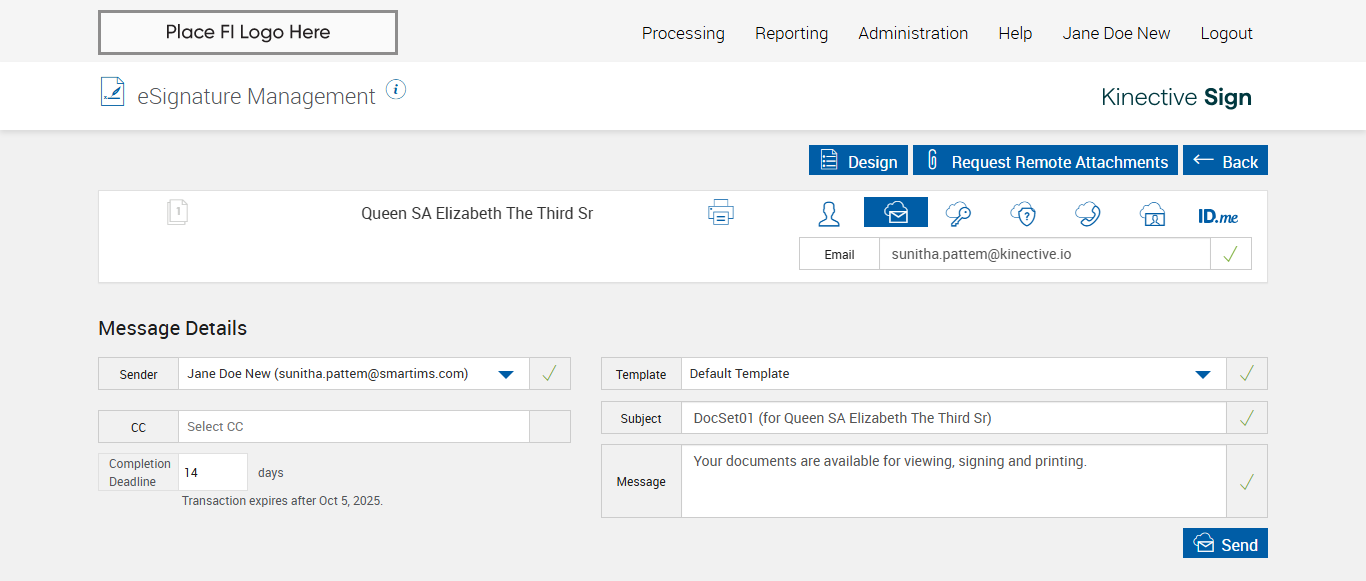Expand the Sender dropdown
Screen dimensions: 1366x581
tap(506, 374)
